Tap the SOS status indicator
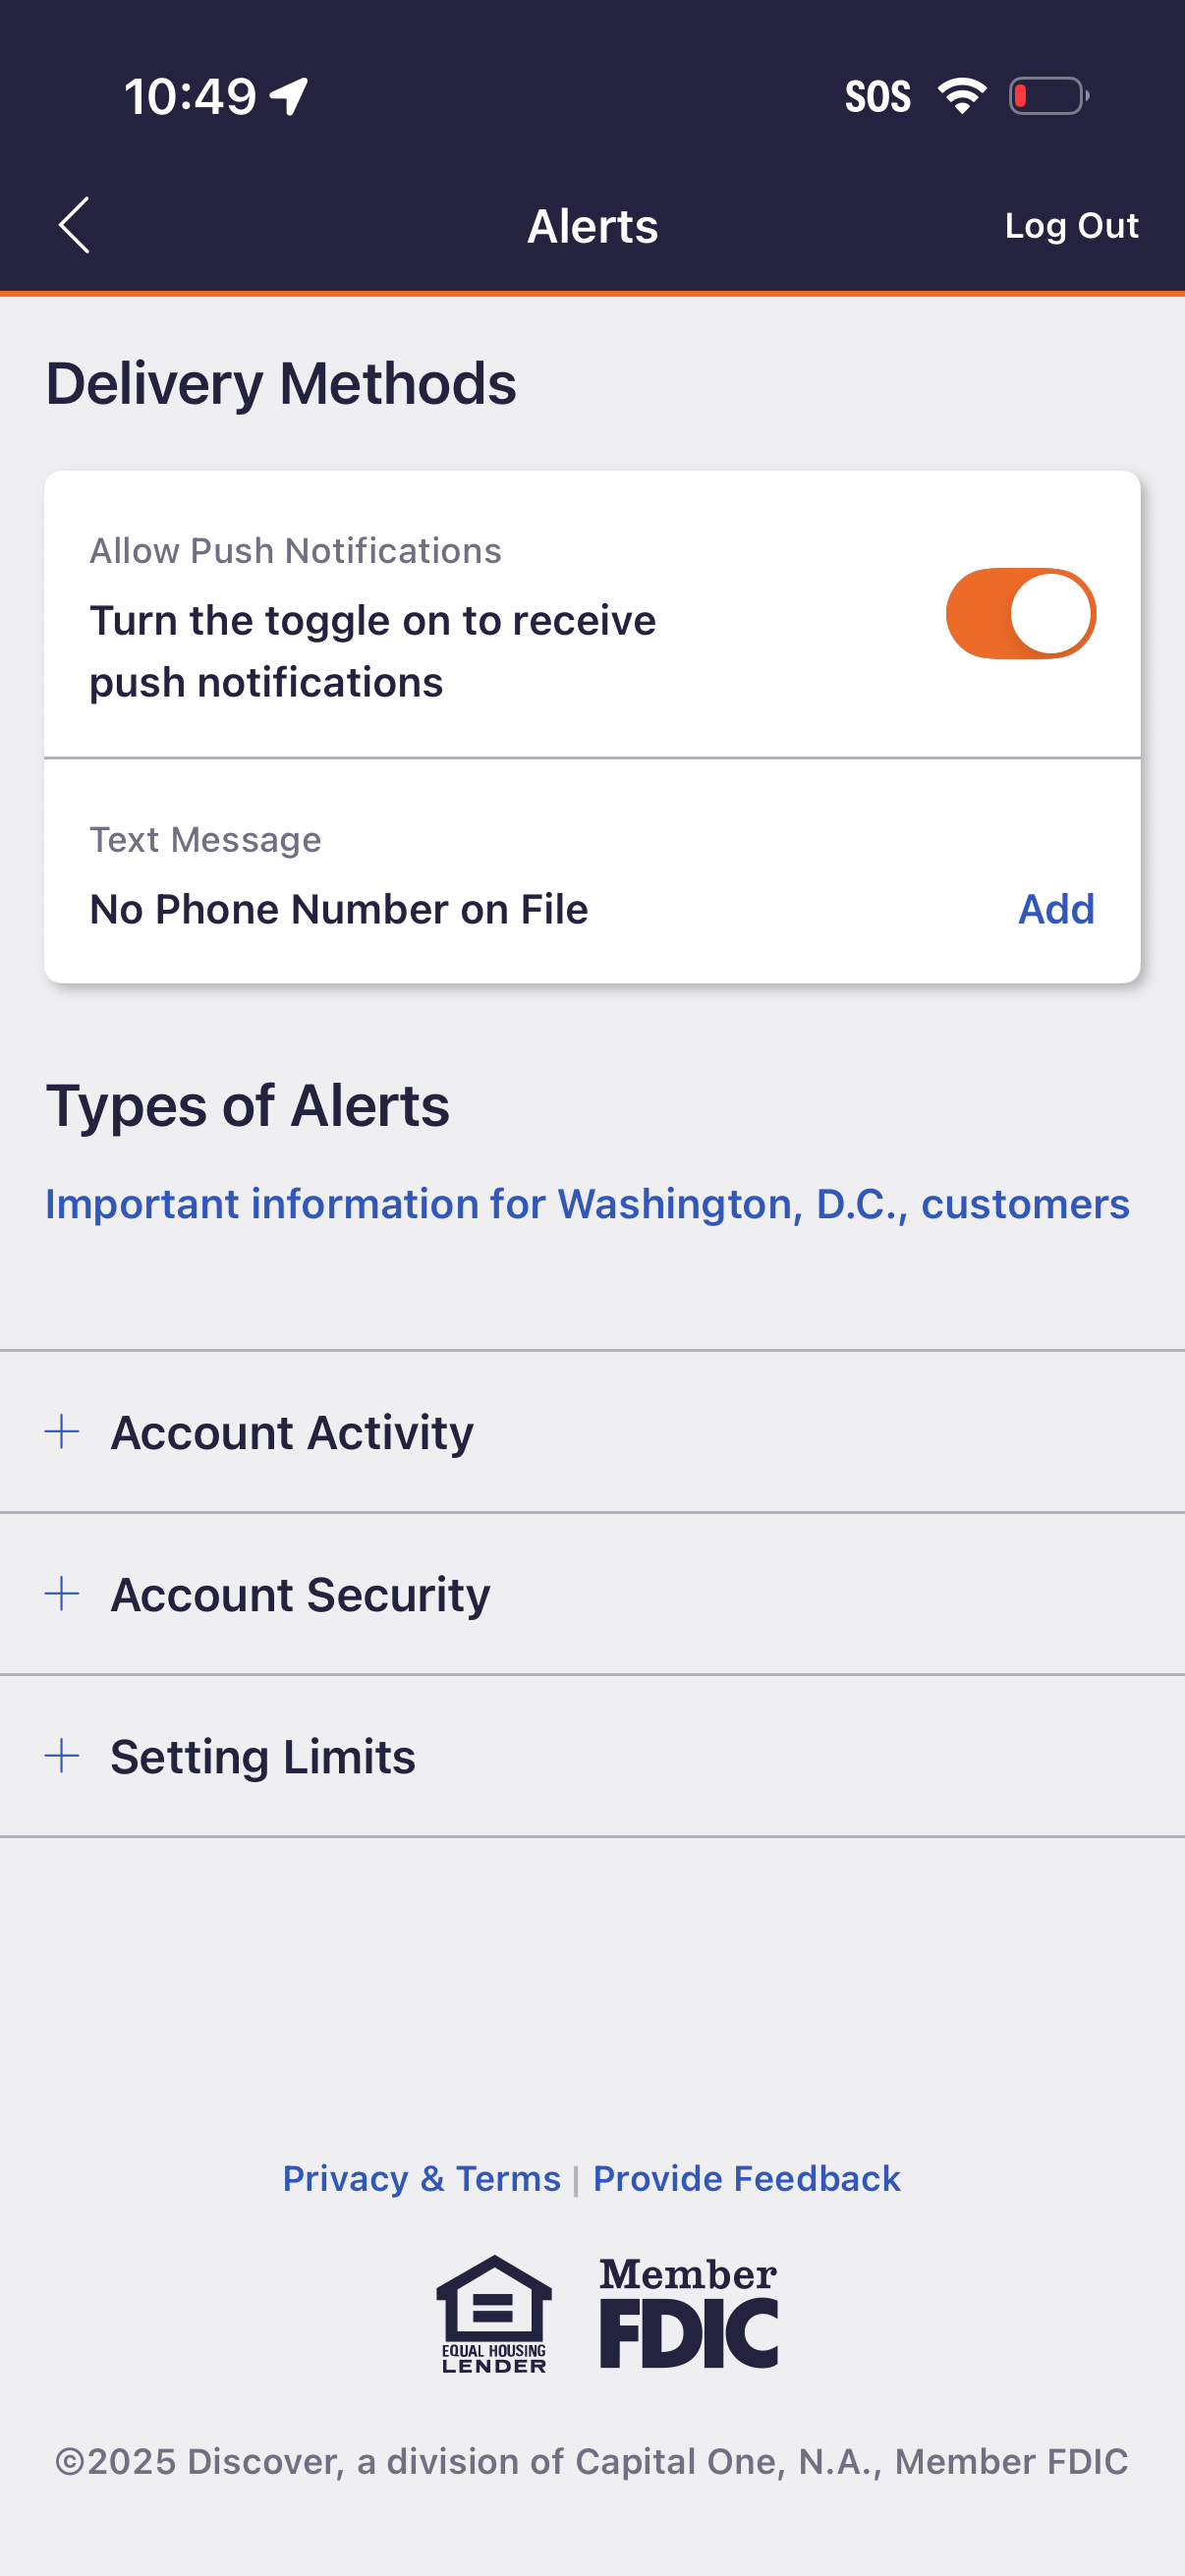This screenshot has height=2576, width=1185. 877,97
